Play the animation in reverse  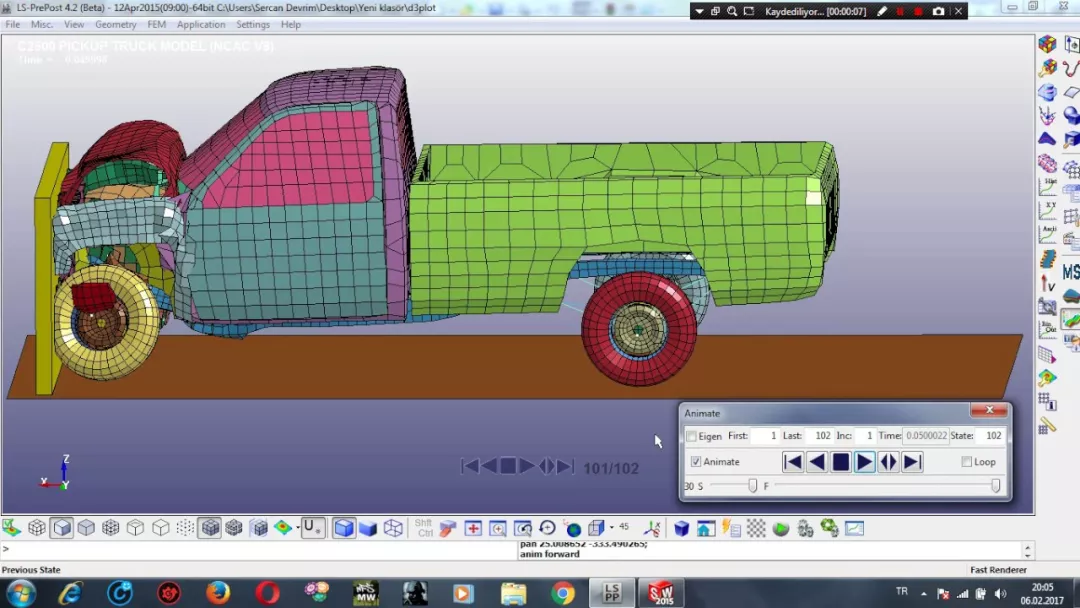[x=817, y=462]
